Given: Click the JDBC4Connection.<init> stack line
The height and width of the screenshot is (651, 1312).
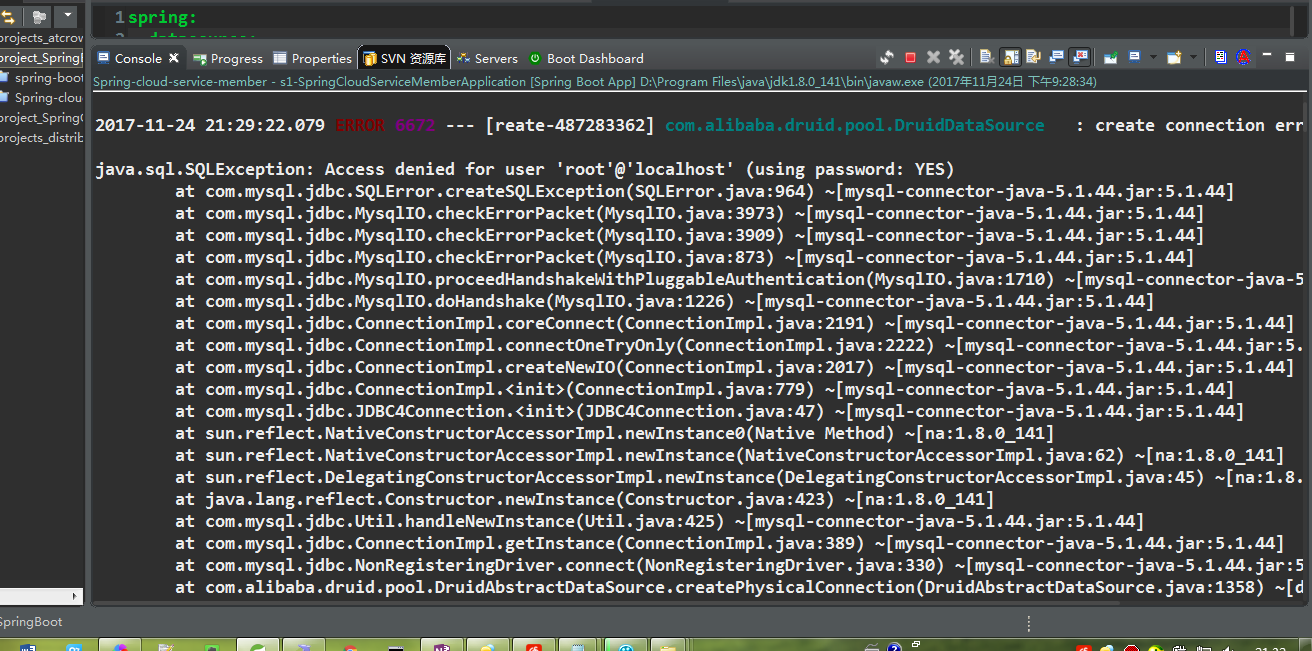Looking at the screenshot, I should (710, 411).
